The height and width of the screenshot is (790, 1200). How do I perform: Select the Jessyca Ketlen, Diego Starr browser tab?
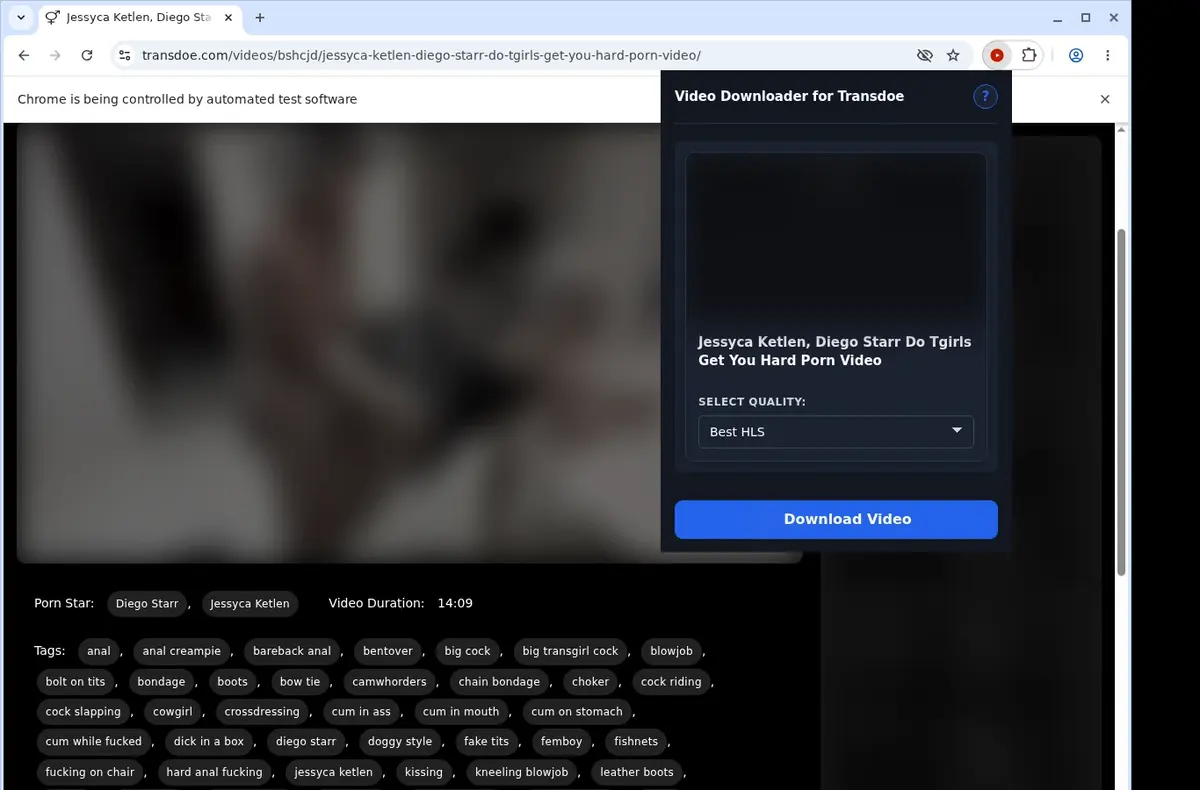click(137, 18)
